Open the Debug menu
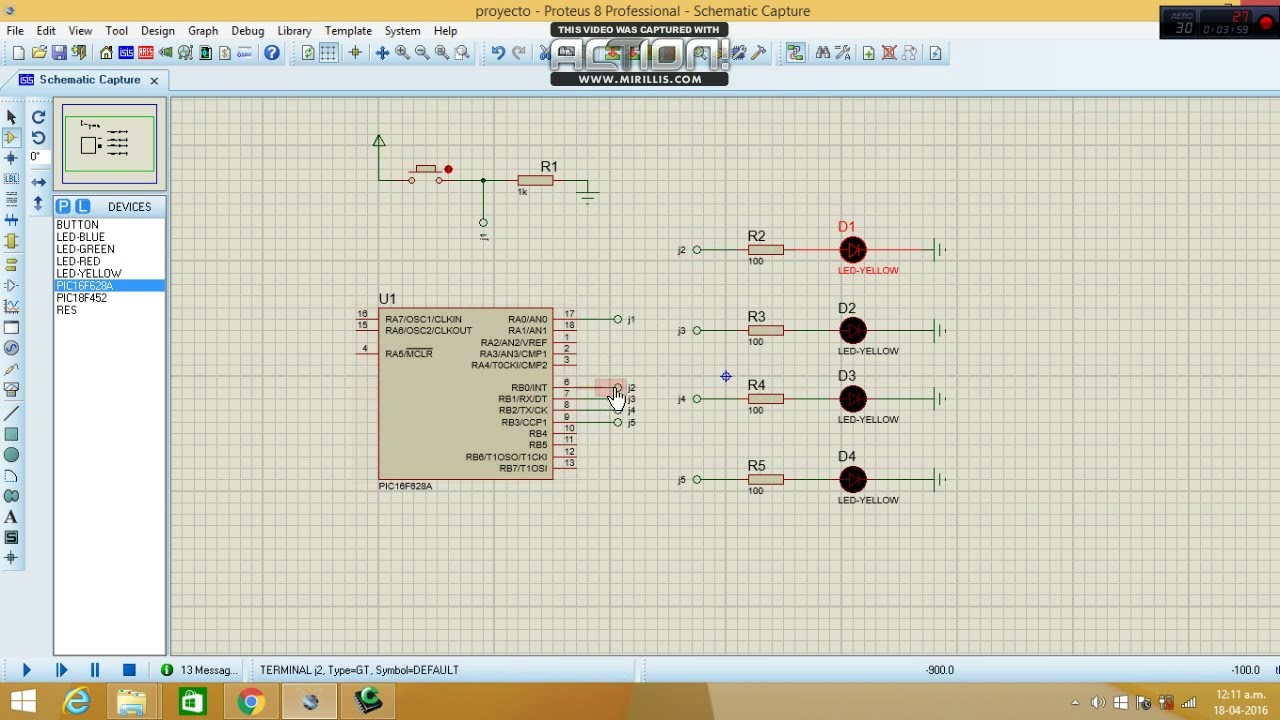Viewport: 1280px width, 720px height. pos(248,31)
